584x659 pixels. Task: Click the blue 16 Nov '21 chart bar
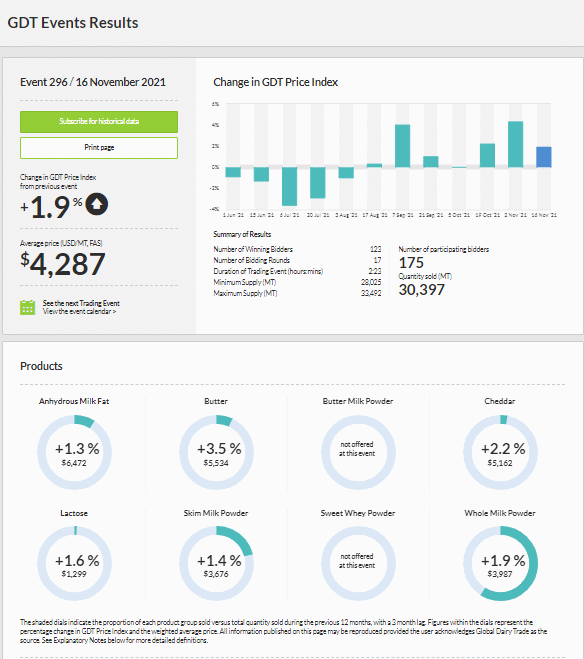point(544,157)
